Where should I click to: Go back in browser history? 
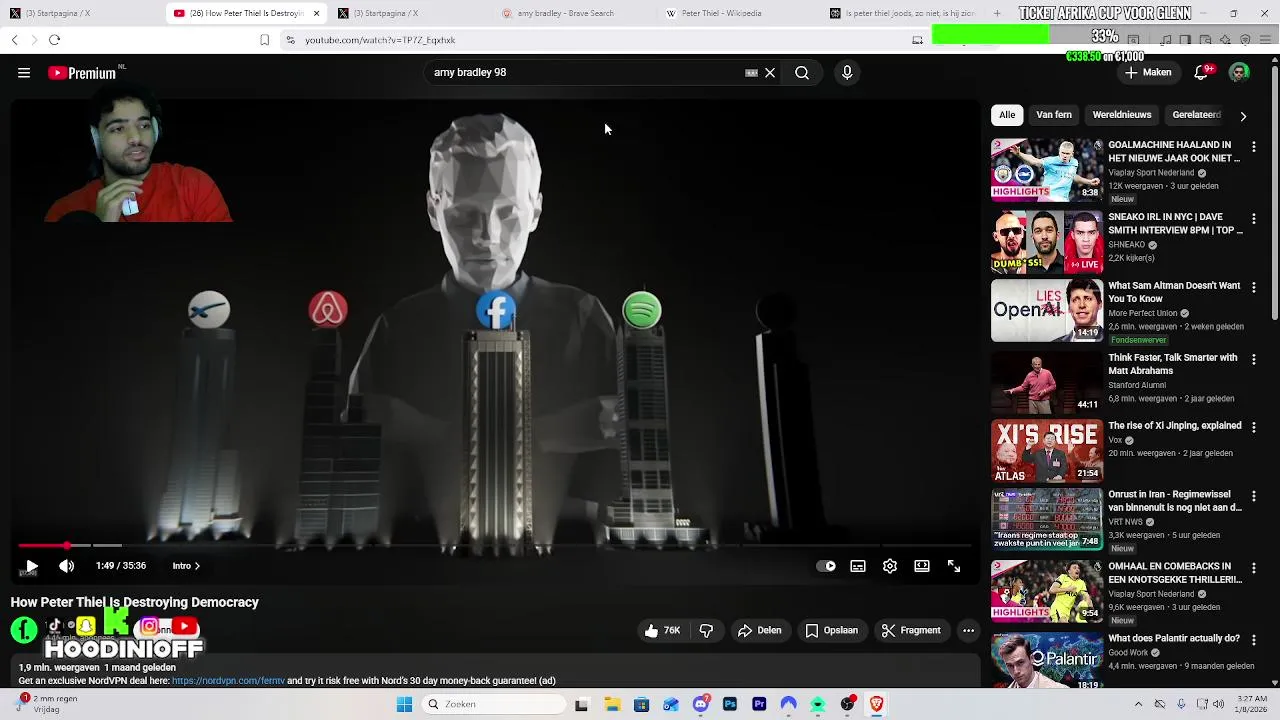pos(14,40)
